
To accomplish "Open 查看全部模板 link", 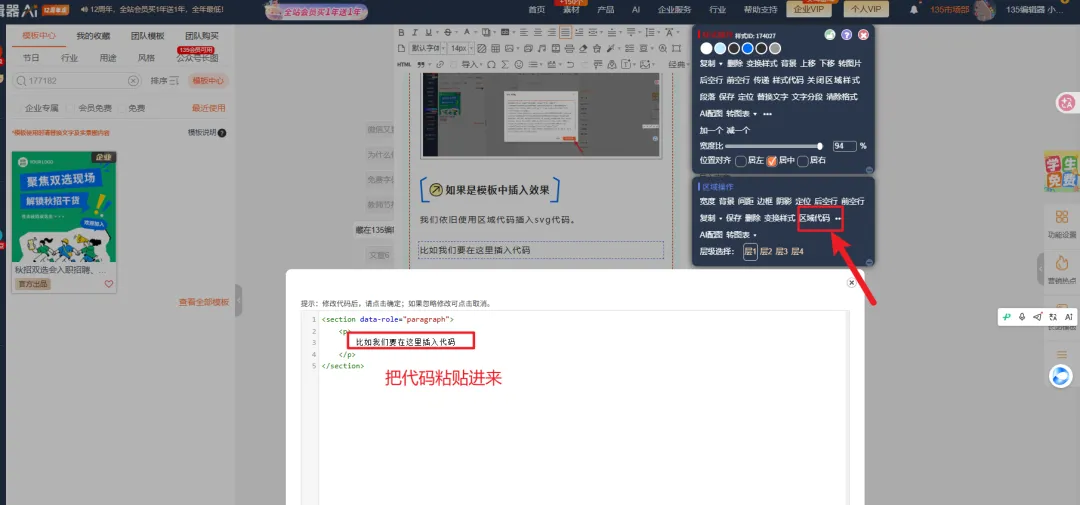I will click(x=204, y=302).
